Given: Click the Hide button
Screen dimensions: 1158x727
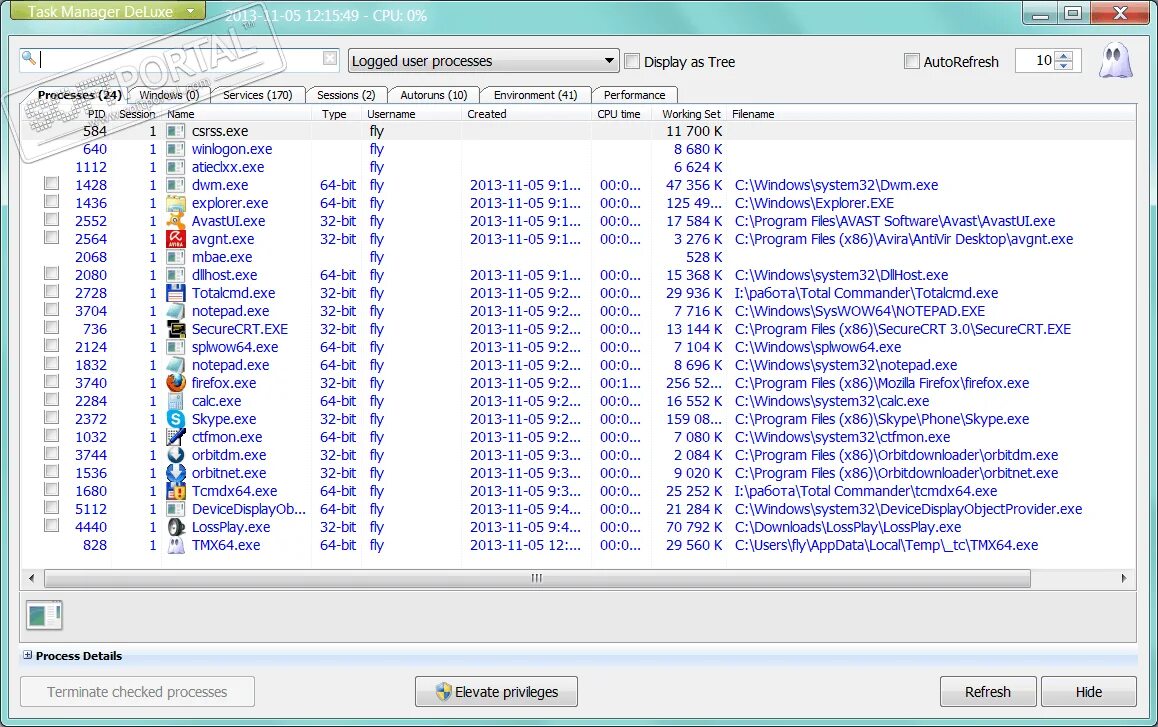Looking at the screenshot, I should pyautogui.click(x=1089, y=692).
